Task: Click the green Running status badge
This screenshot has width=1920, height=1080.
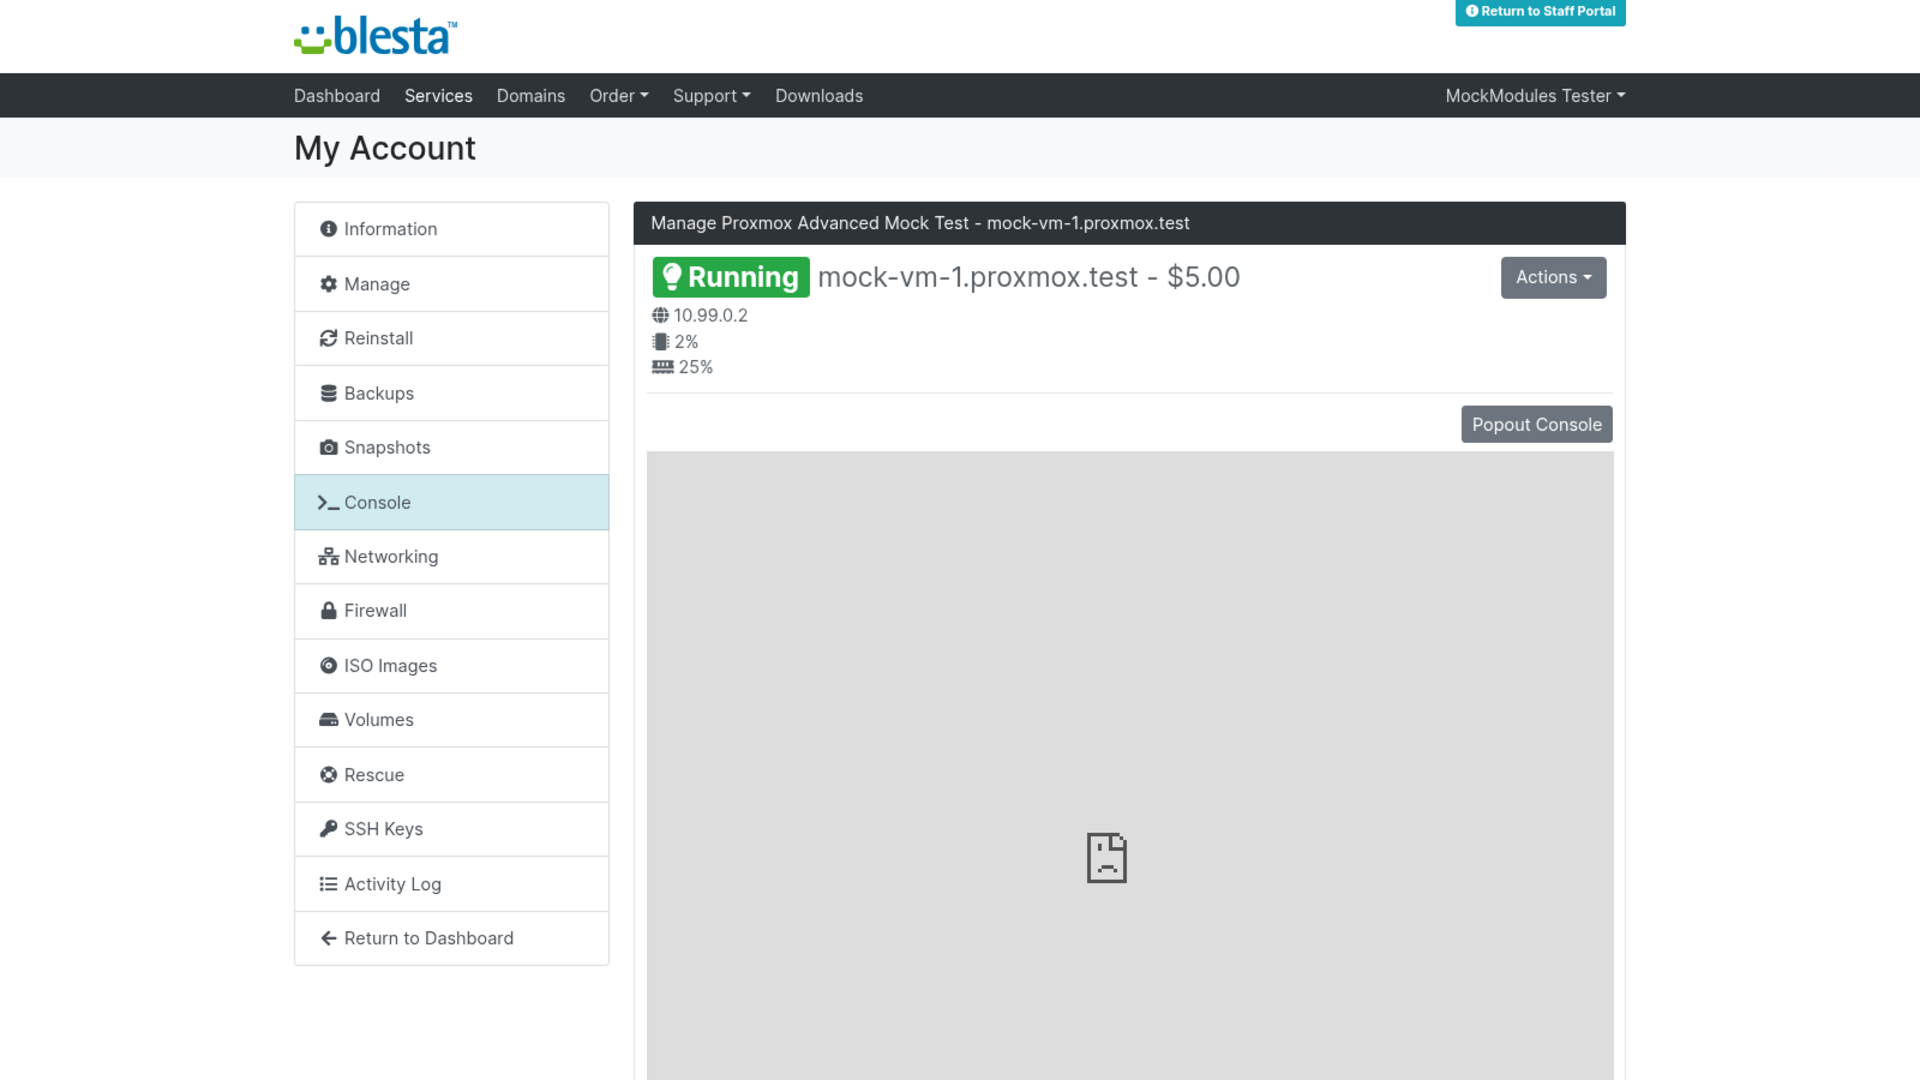Action: click(731, 277)
